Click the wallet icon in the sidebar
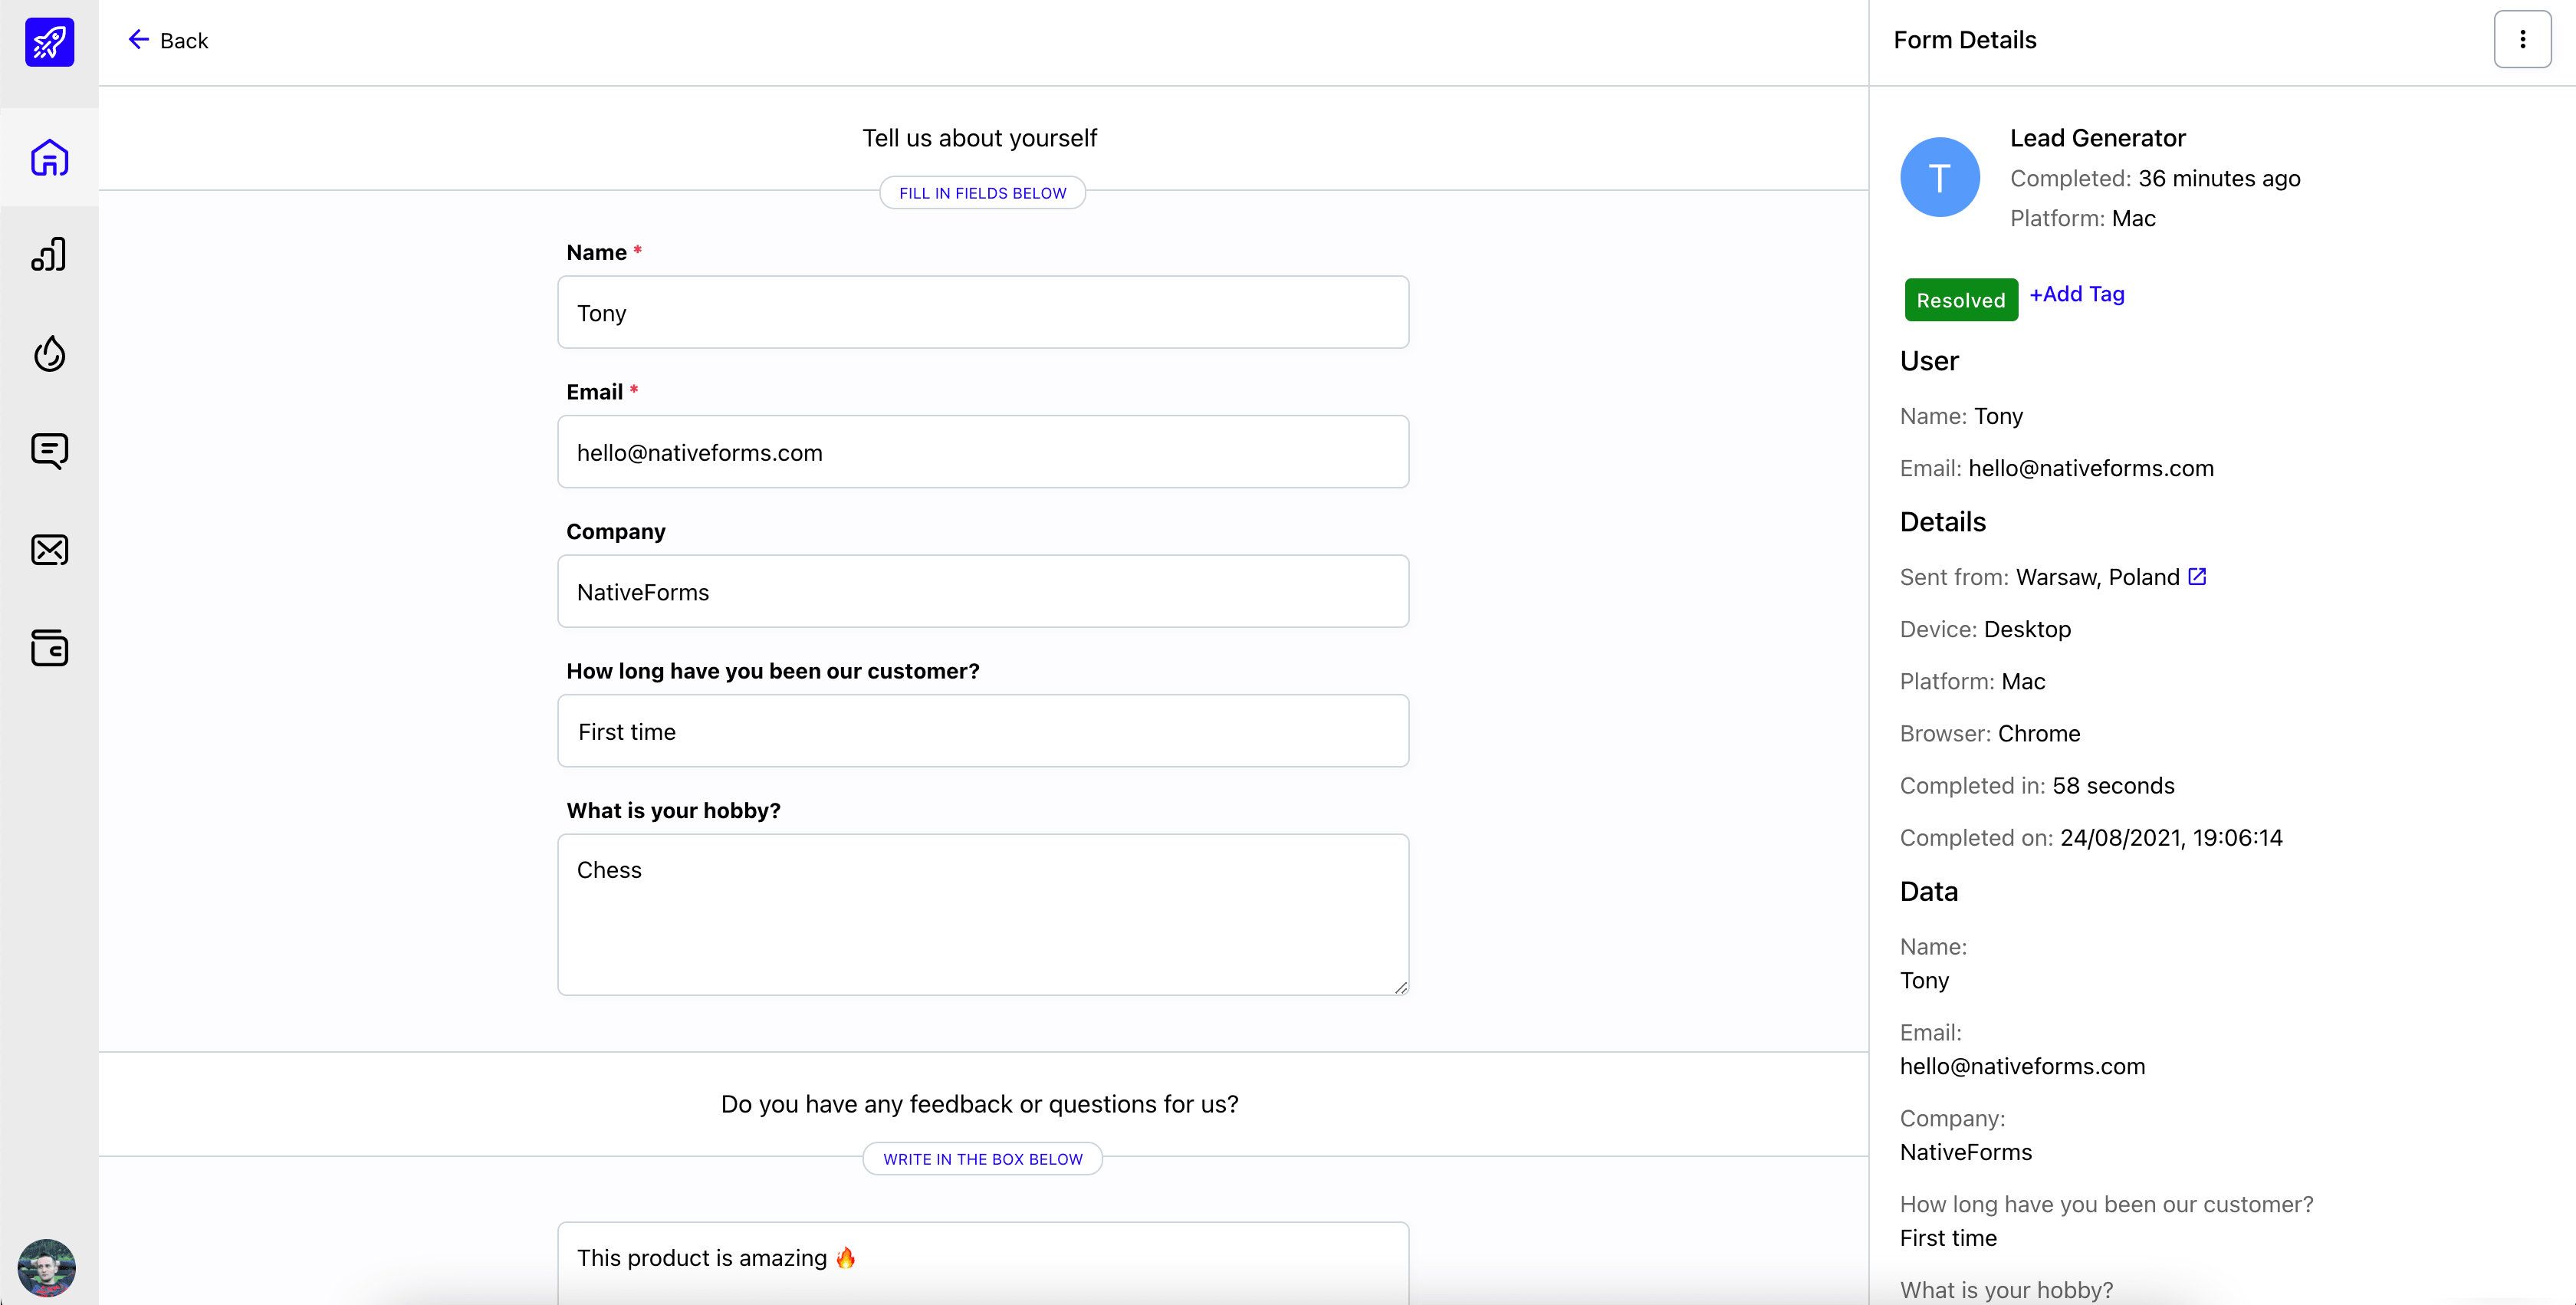The image size is (2576, 1305). pos(49,648)
